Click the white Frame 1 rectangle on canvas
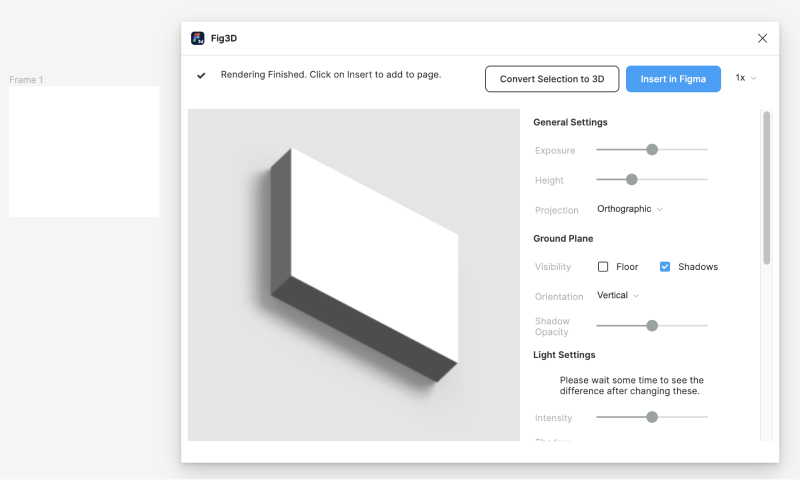This screenshot has width=800, height=480. pos(84,151)
